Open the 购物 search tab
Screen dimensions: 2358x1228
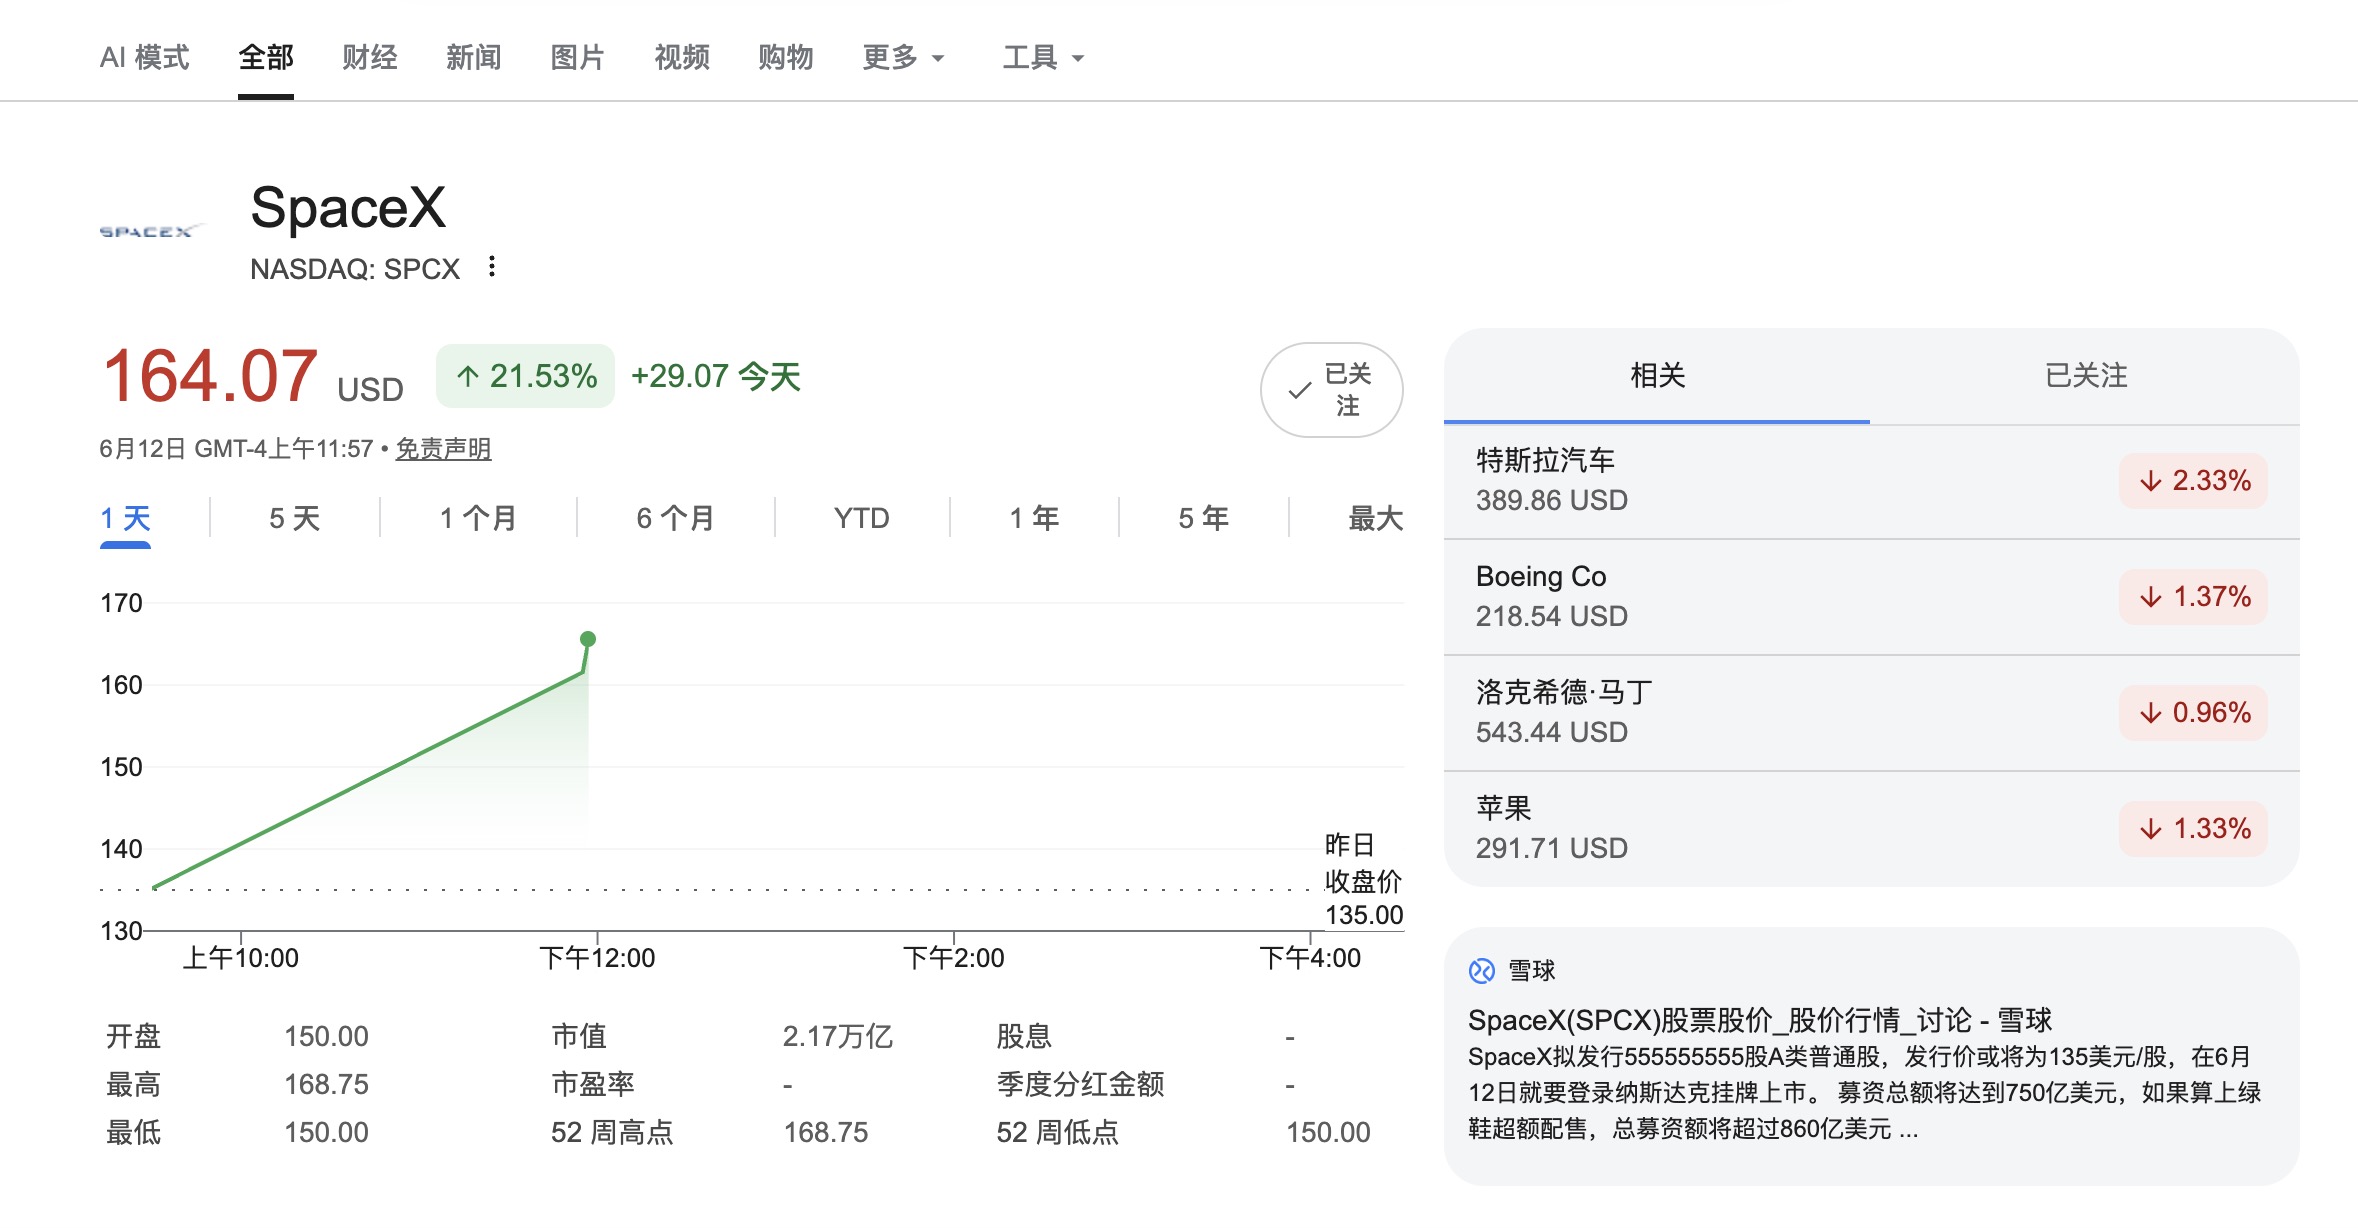coord(786,58)
